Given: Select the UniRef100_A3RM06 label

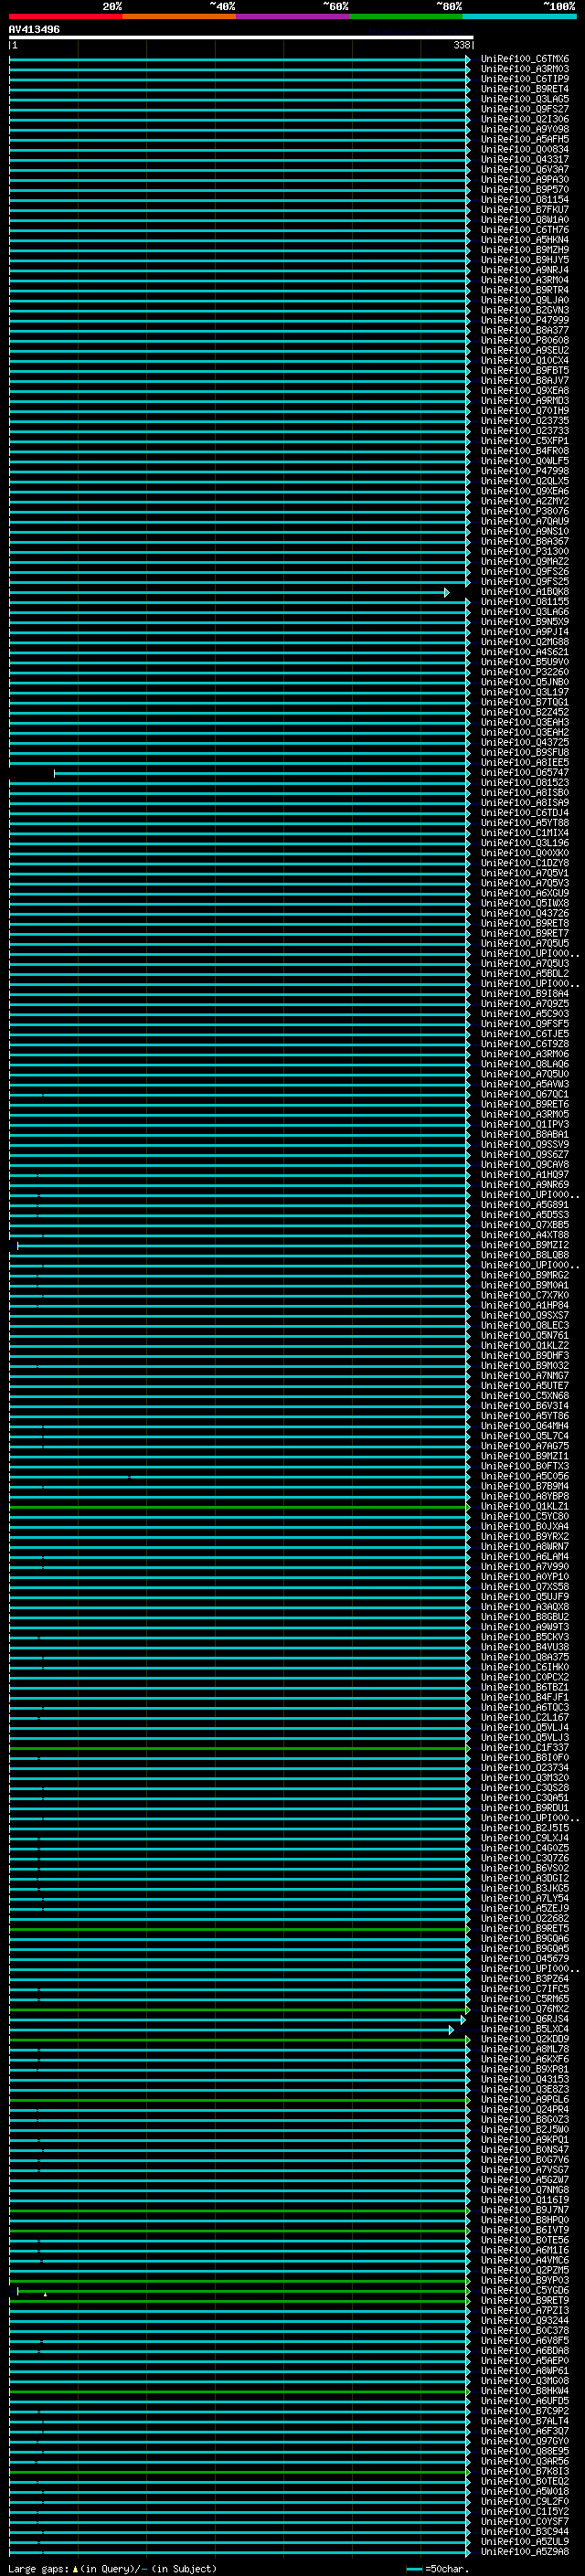Looking at the screenshot, I should point(525,1054).
